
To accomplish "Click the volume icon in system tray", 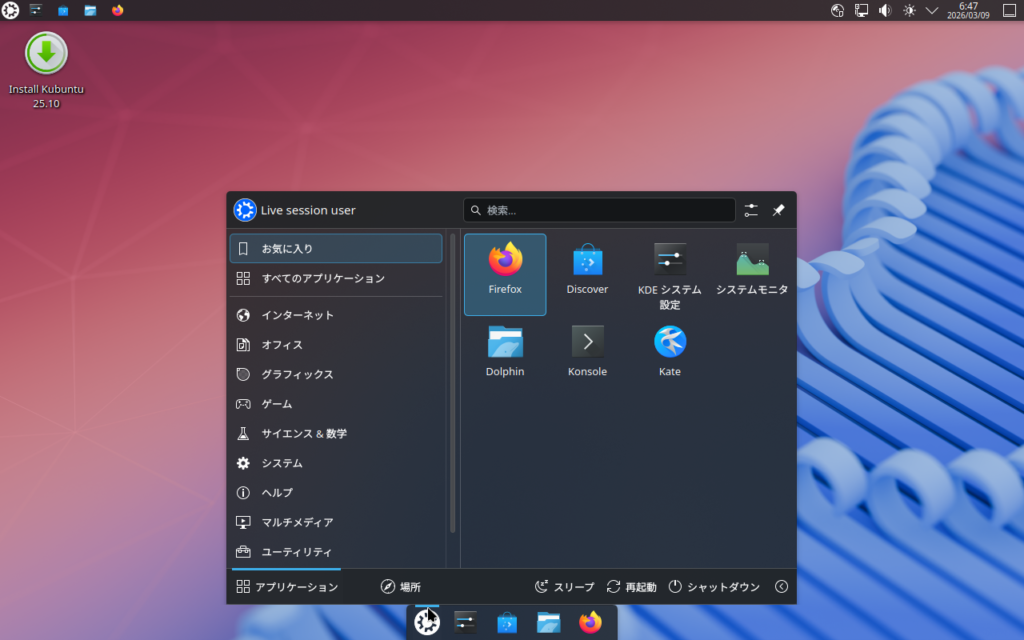I will click(885, 10).
